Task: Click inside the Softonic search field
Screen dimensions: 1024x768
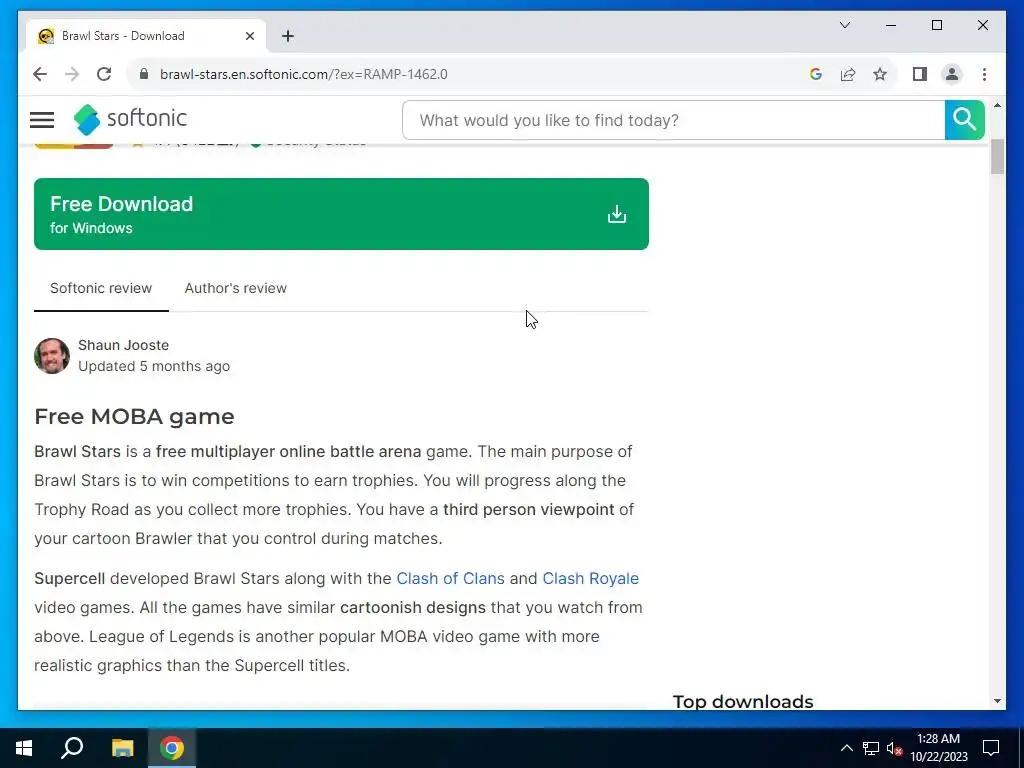Action: (x=673, y=120)
